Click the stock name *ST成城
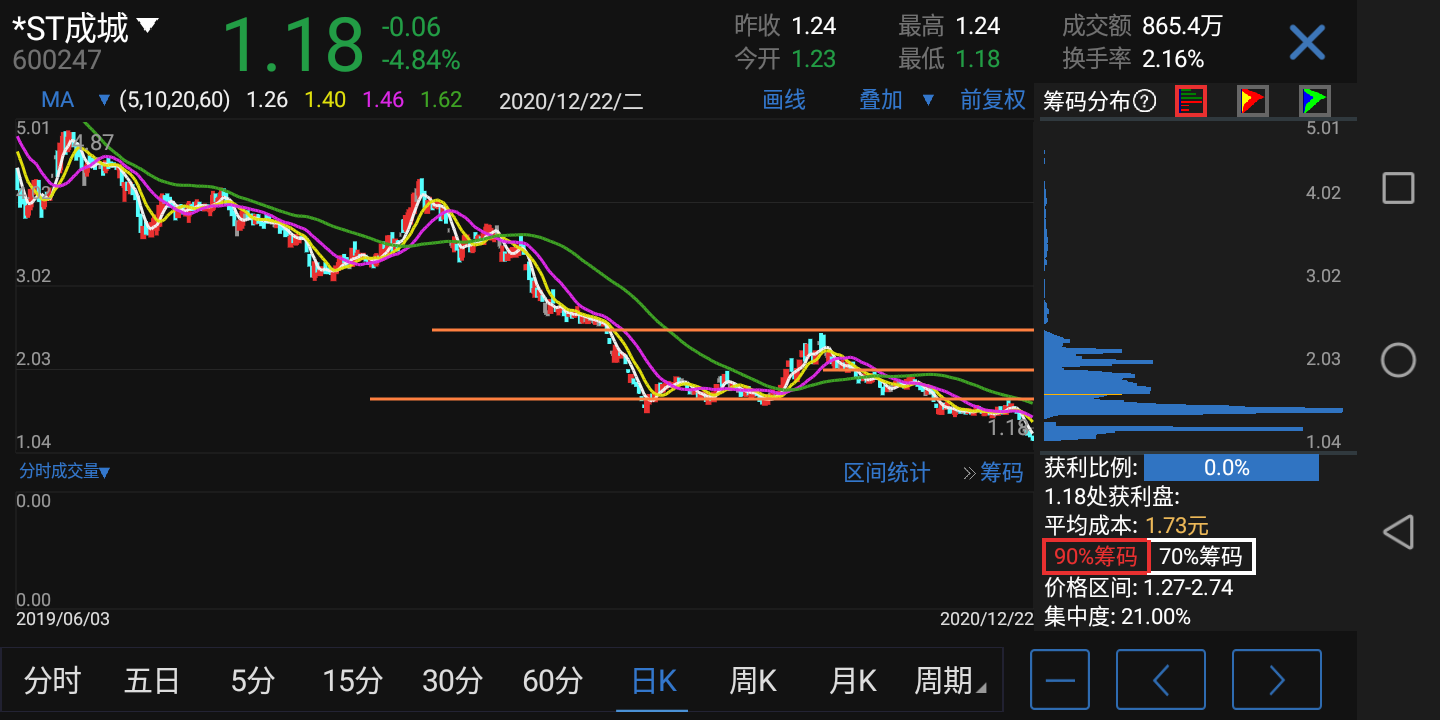The image size is (1440, 720). 70,27
